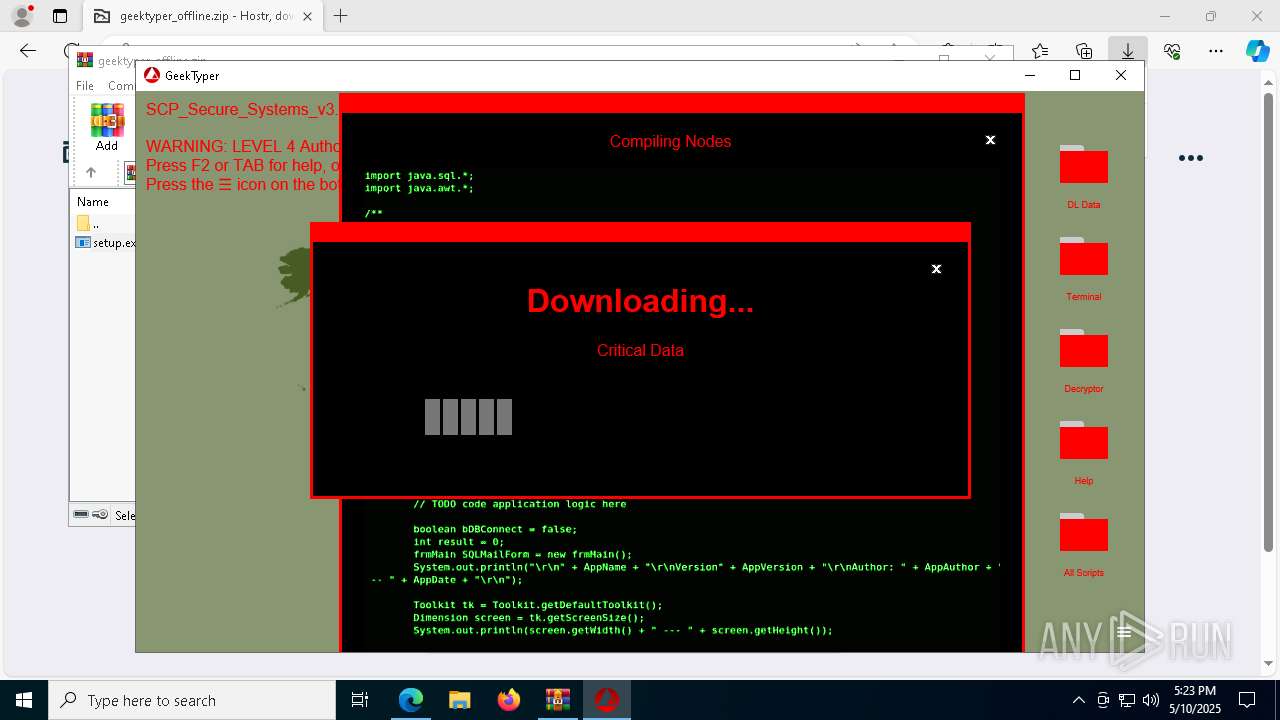Viewport: 1280px width, 720px height.
Task: Open File Explorer from taskbar
Action: [x=459, y=700]
